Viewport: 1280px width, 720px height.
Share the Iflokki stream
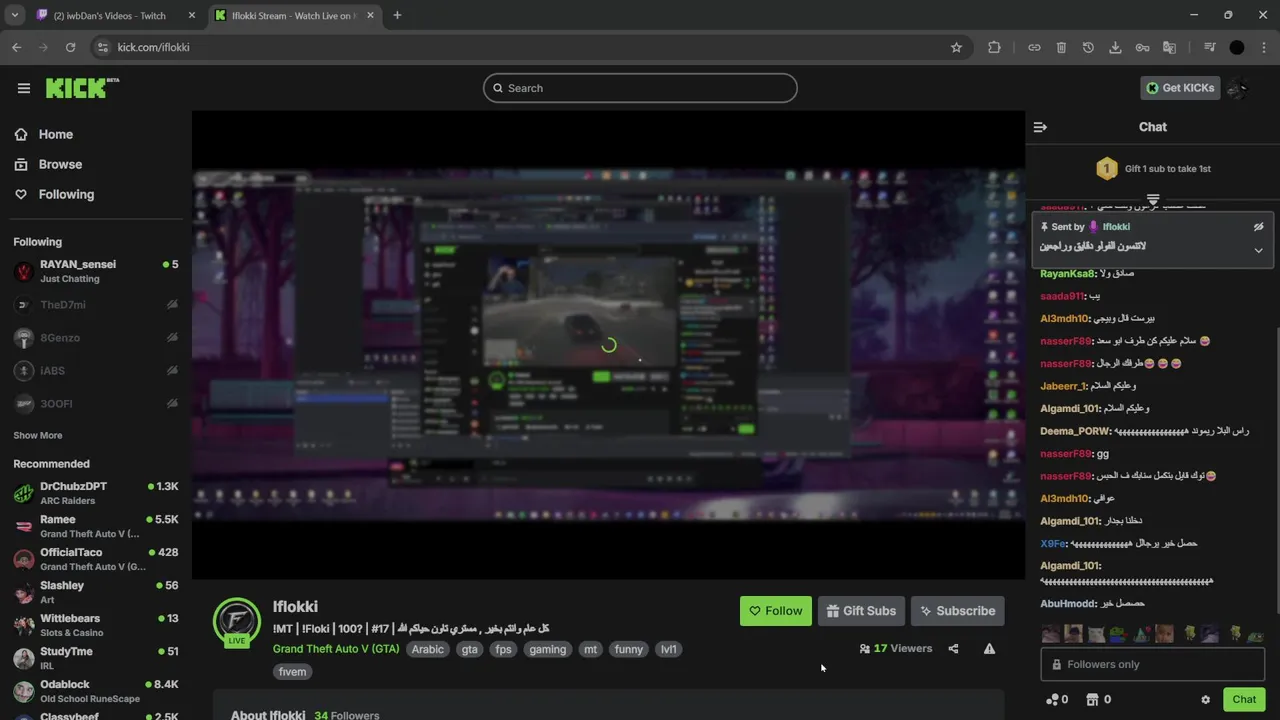pyautogui.click(x=953, y=649)
